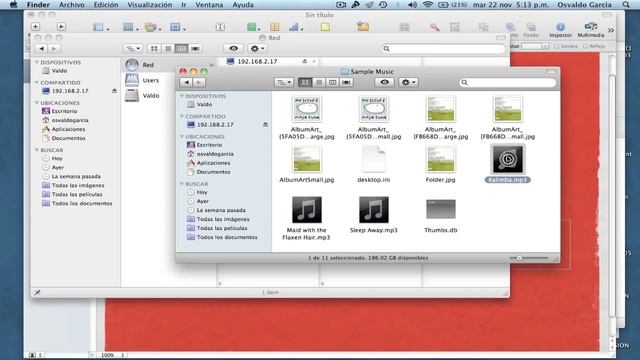
Task: Open action gear menu in Red window
Action: 257,49
